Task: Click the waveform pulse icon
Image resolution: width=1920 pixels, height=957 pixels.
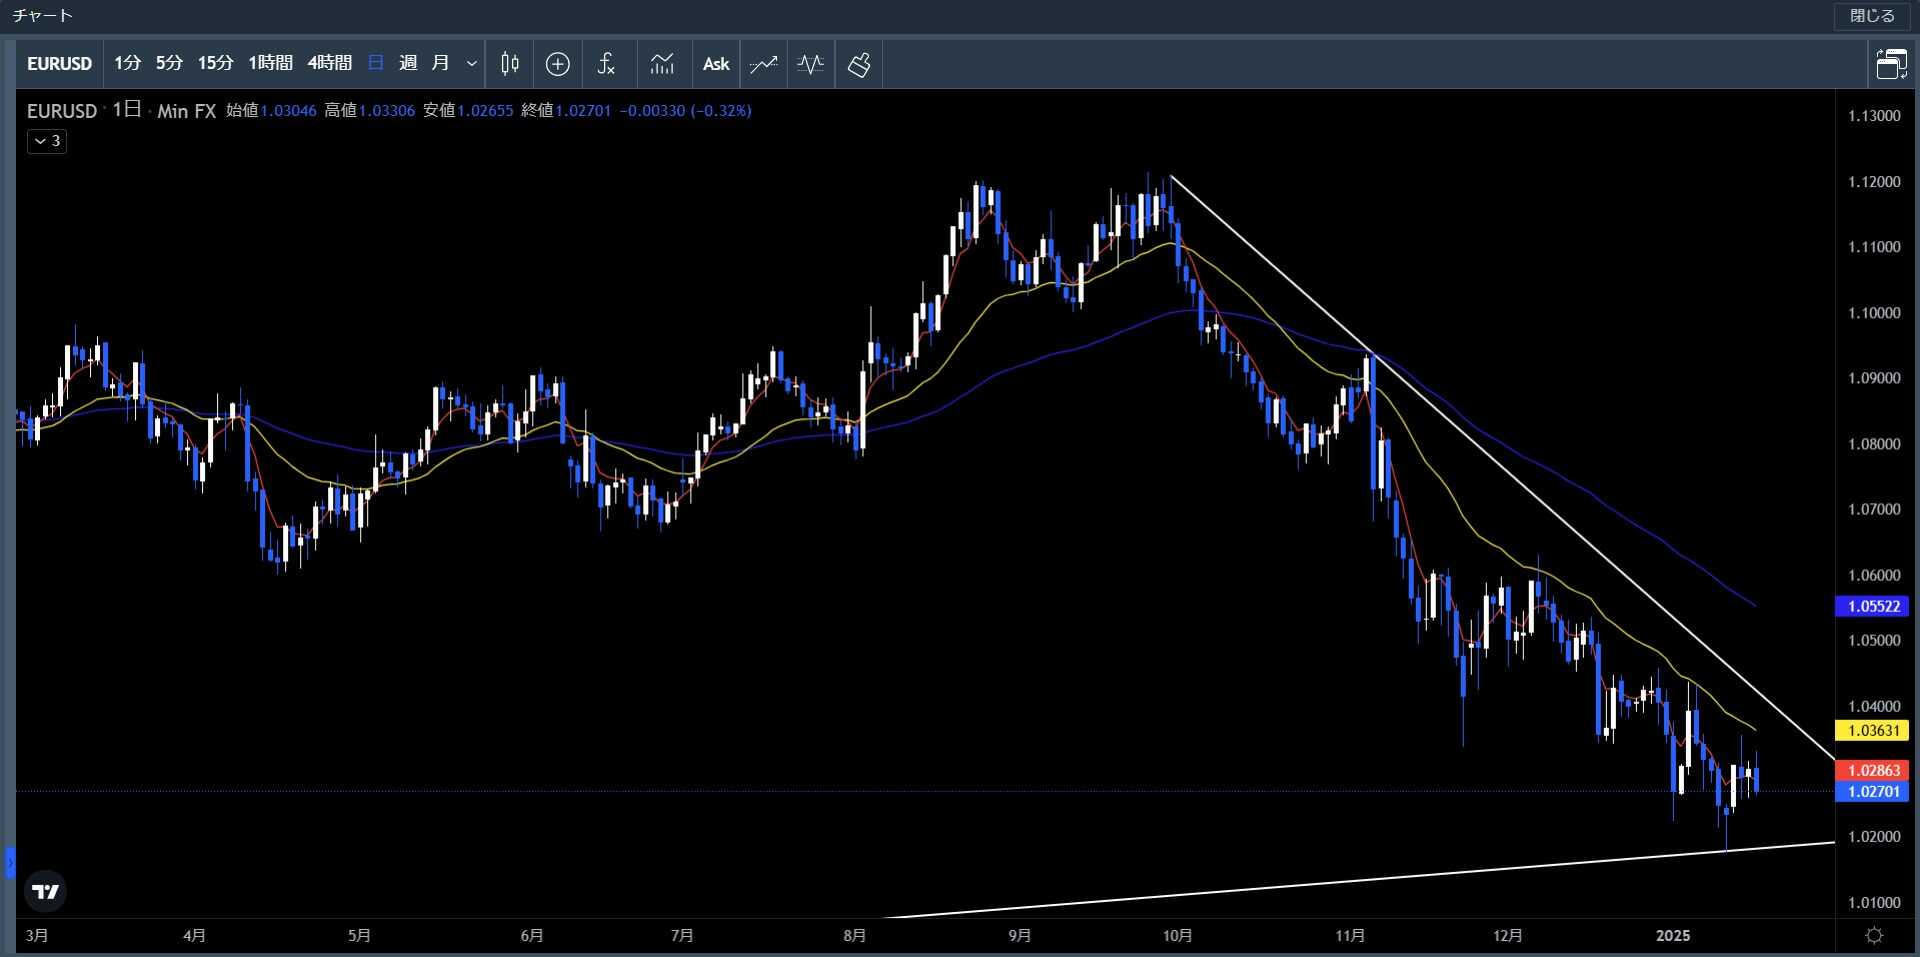Action: point(811,64)
